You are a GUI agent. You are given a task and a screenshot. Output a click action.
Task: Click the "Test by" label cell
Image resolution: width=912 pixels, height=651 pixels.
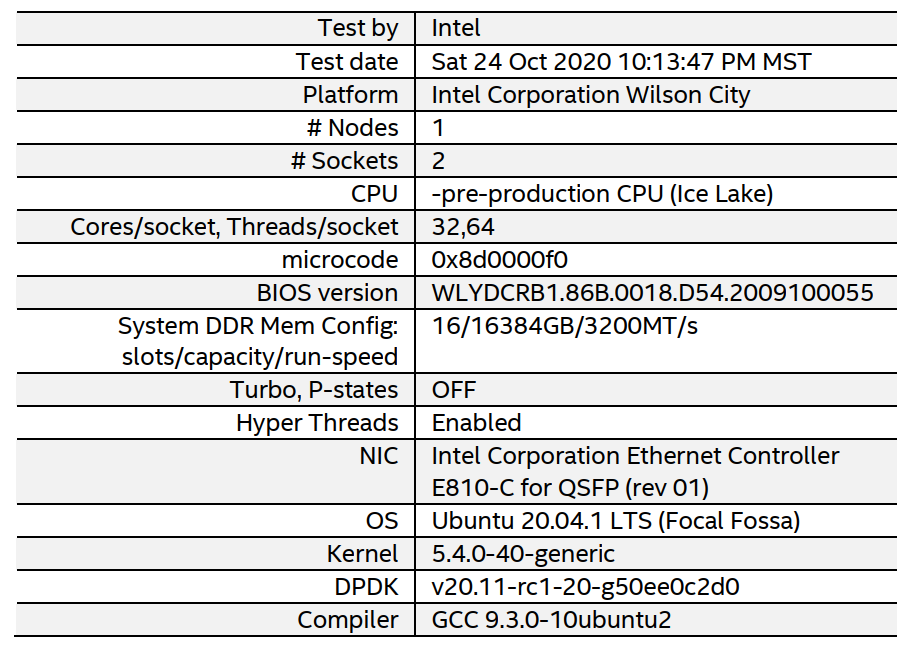pos(357,28)
